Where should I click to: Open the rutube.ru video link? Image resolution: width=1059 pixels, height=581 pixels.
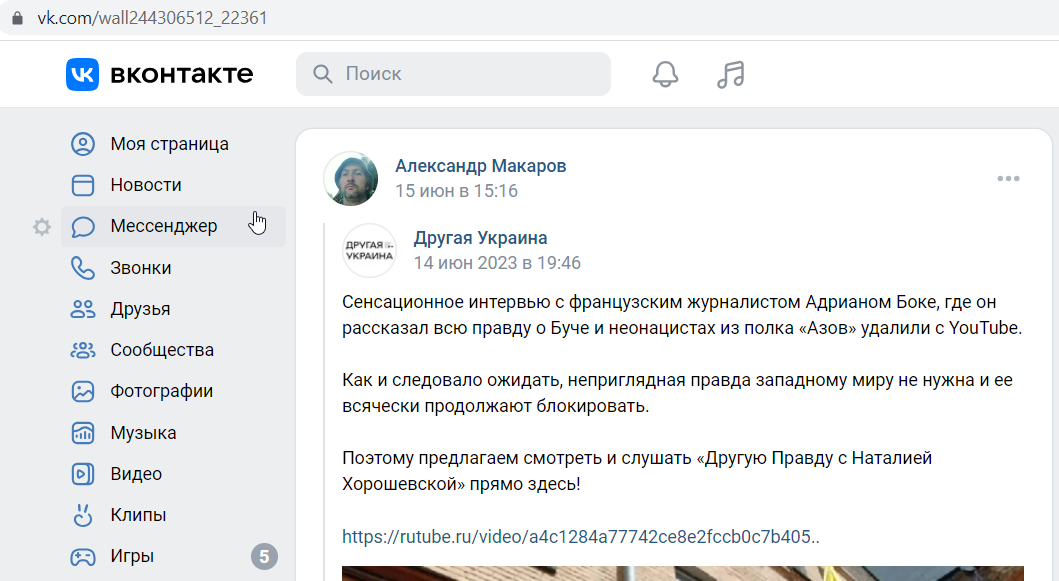click(581, 537)
